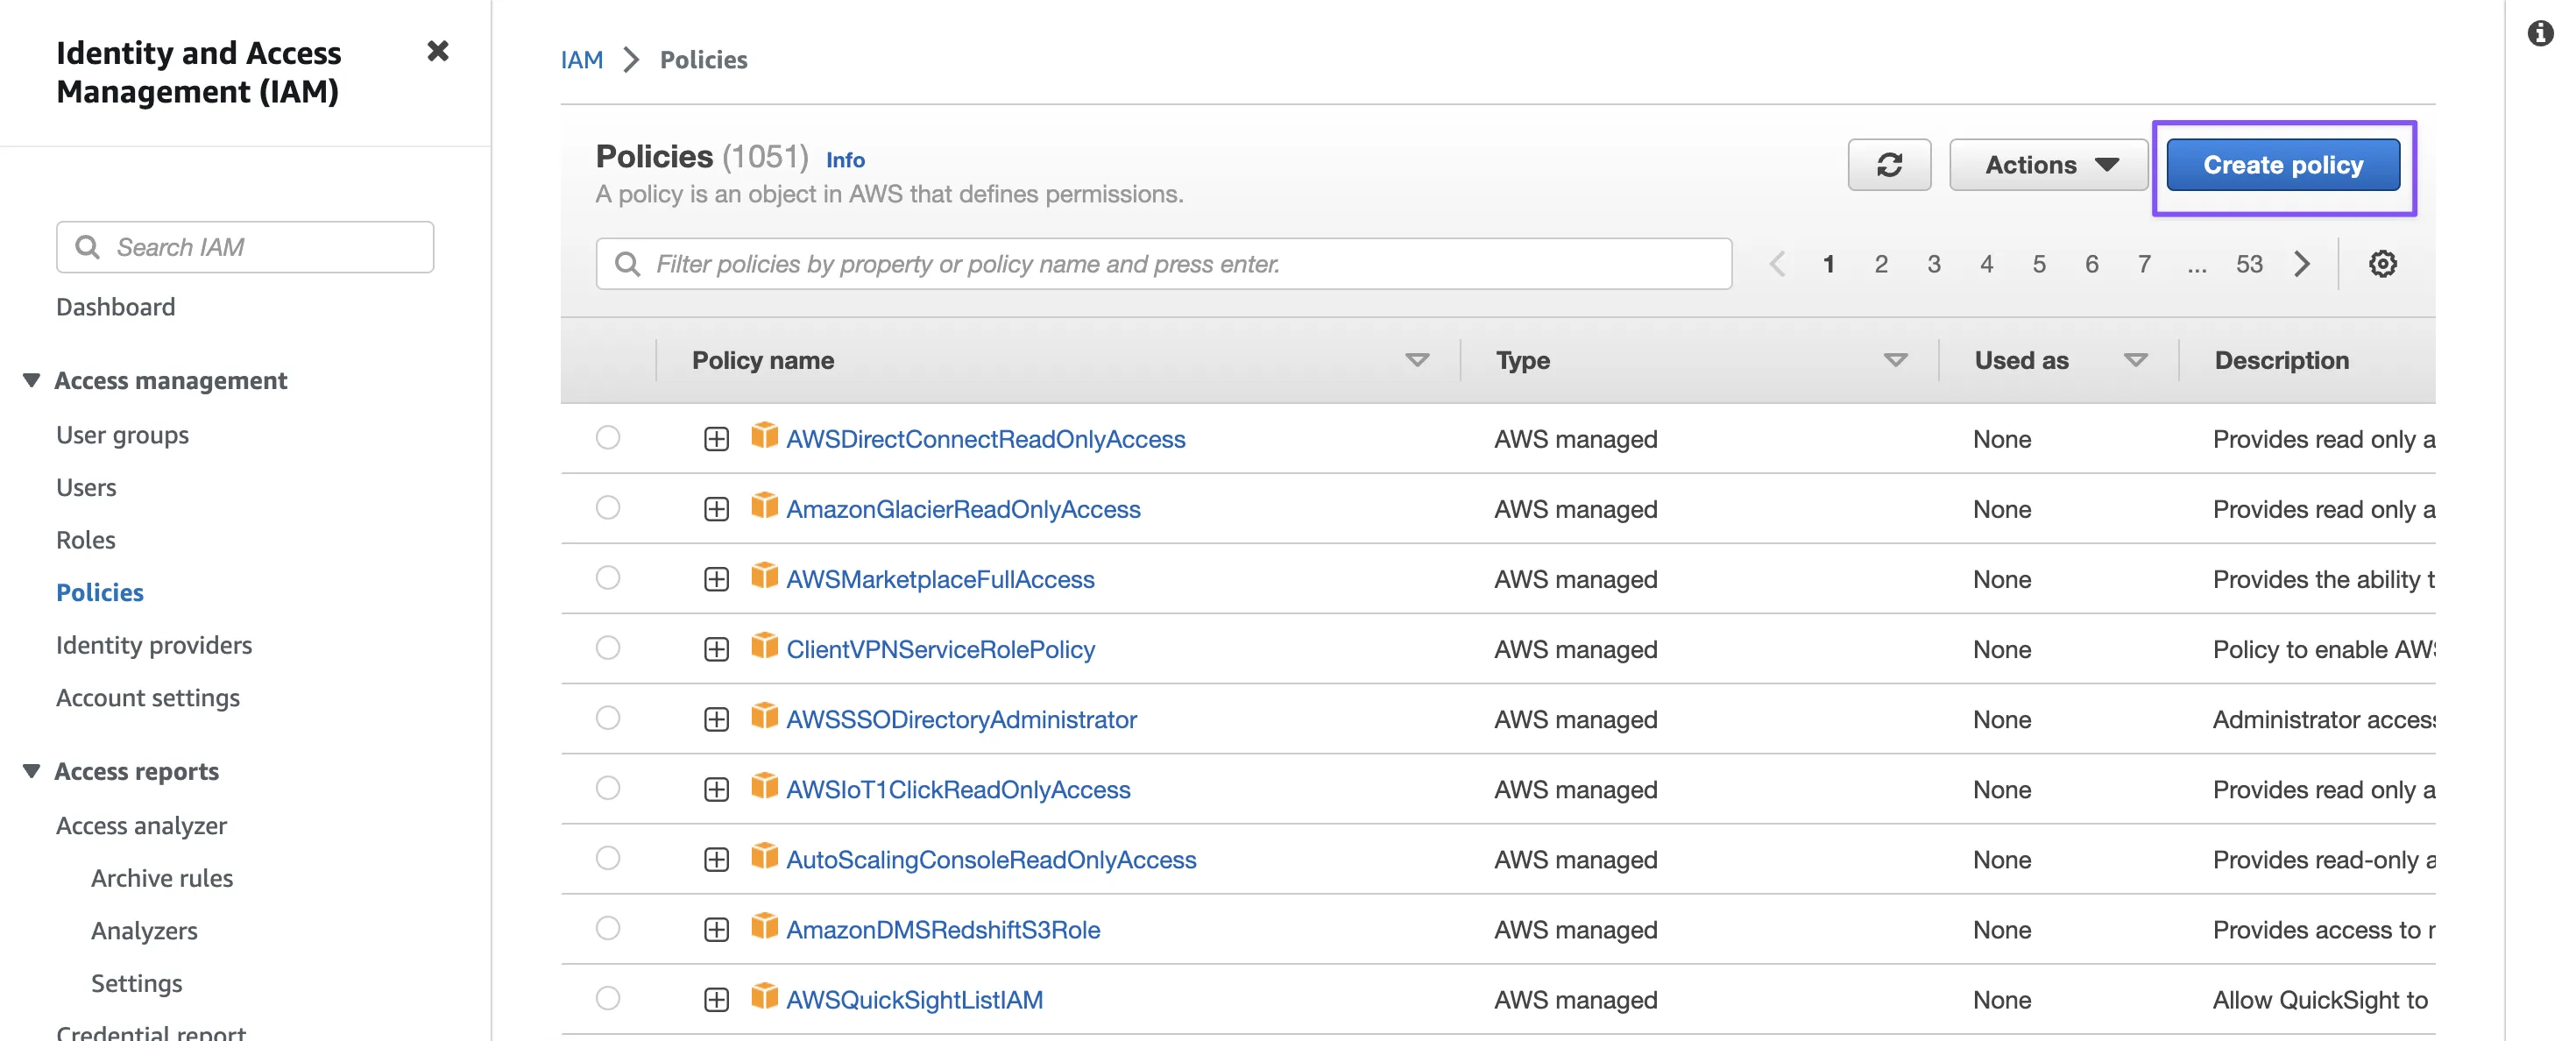2576x1041 pixels.
Task: Go to next page of policies
Action: pos(2303,264)
